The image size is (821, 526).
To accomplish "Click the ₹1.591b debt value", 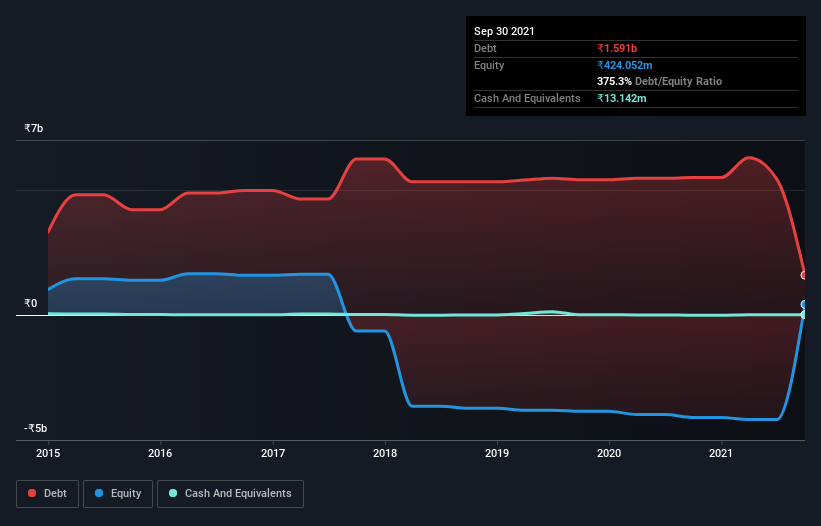I will click(x=617, y=48).
